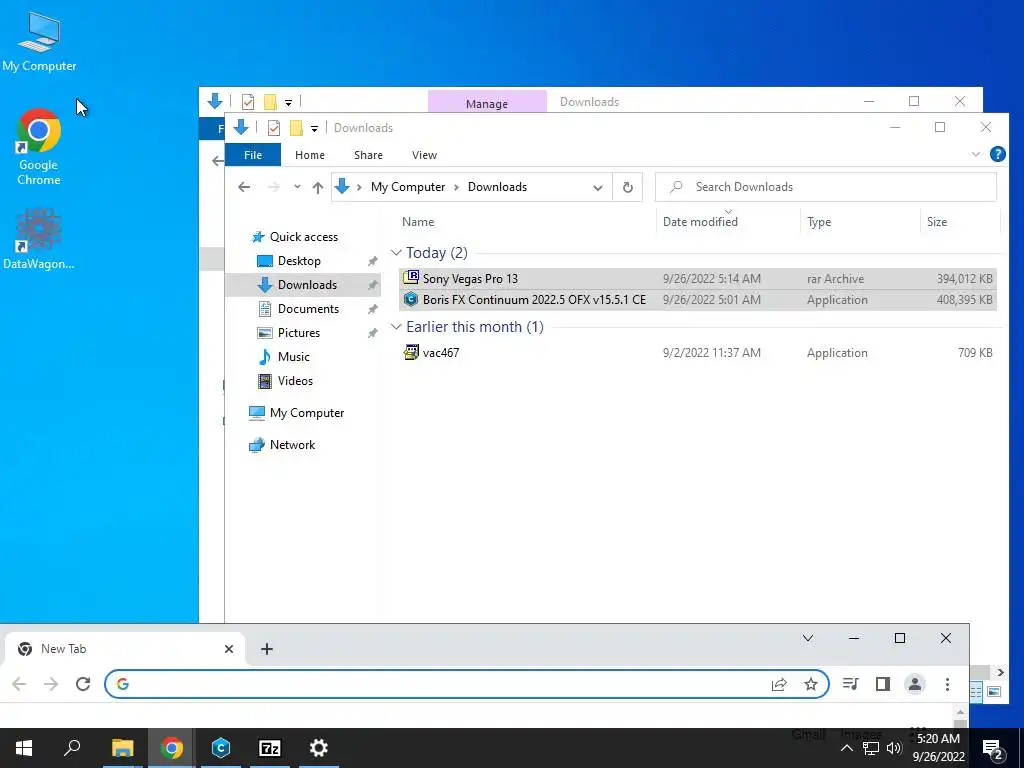The height and width of the screenshot is (768, 1024).
Task: Click the Properties quick access toolbar icon in the front Downloads window
Action: click(x=274, y=127)
